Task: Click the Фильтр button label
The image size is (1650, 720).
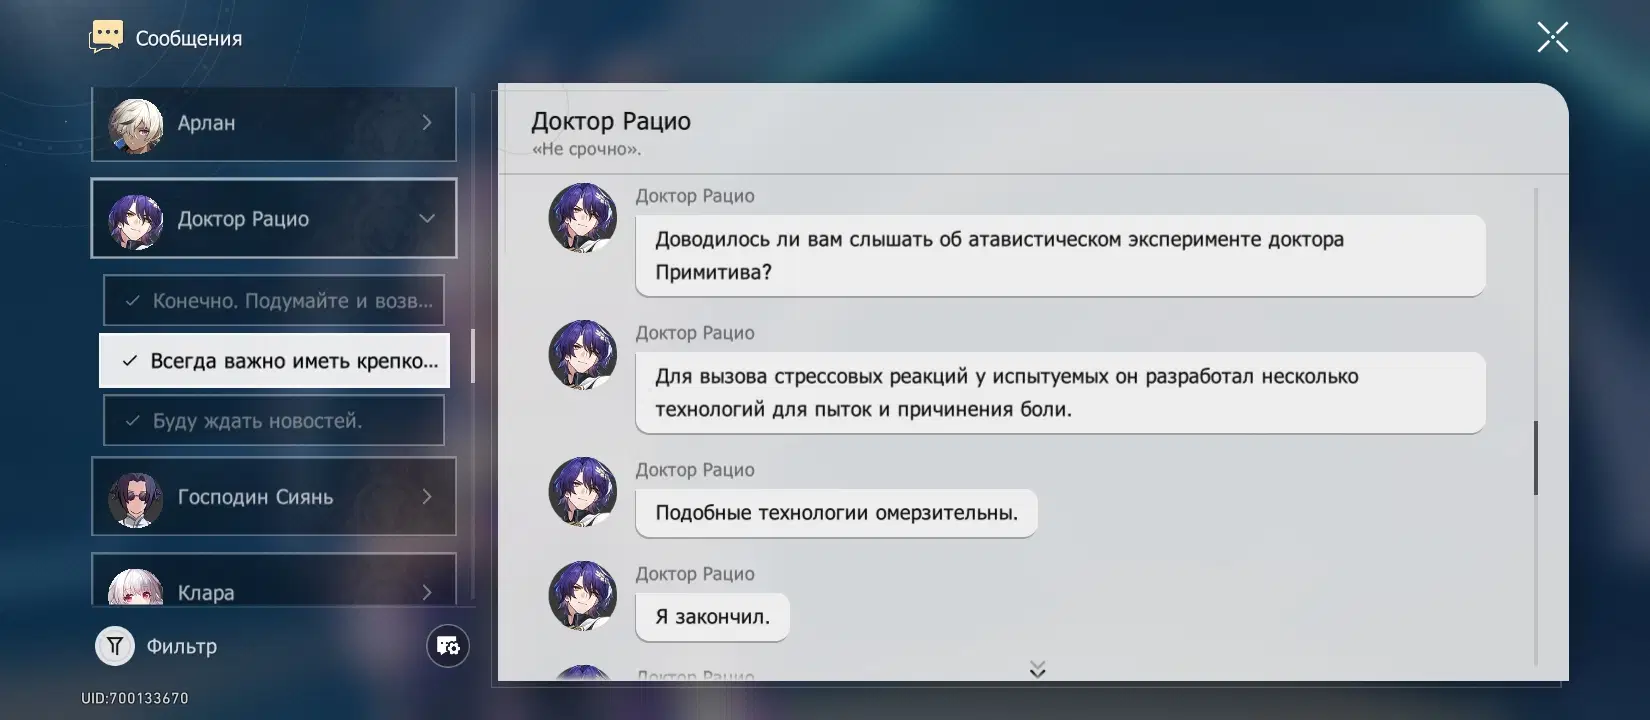Action: coord(182,647)
